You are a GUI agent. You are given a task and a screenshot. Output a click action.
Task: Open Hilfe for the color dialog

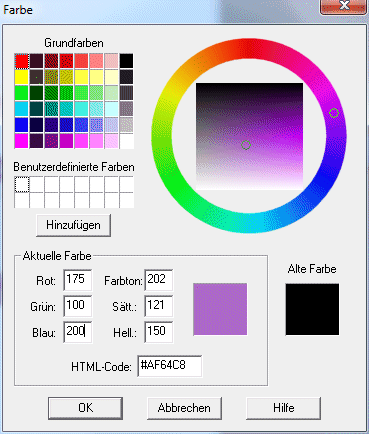284,408
